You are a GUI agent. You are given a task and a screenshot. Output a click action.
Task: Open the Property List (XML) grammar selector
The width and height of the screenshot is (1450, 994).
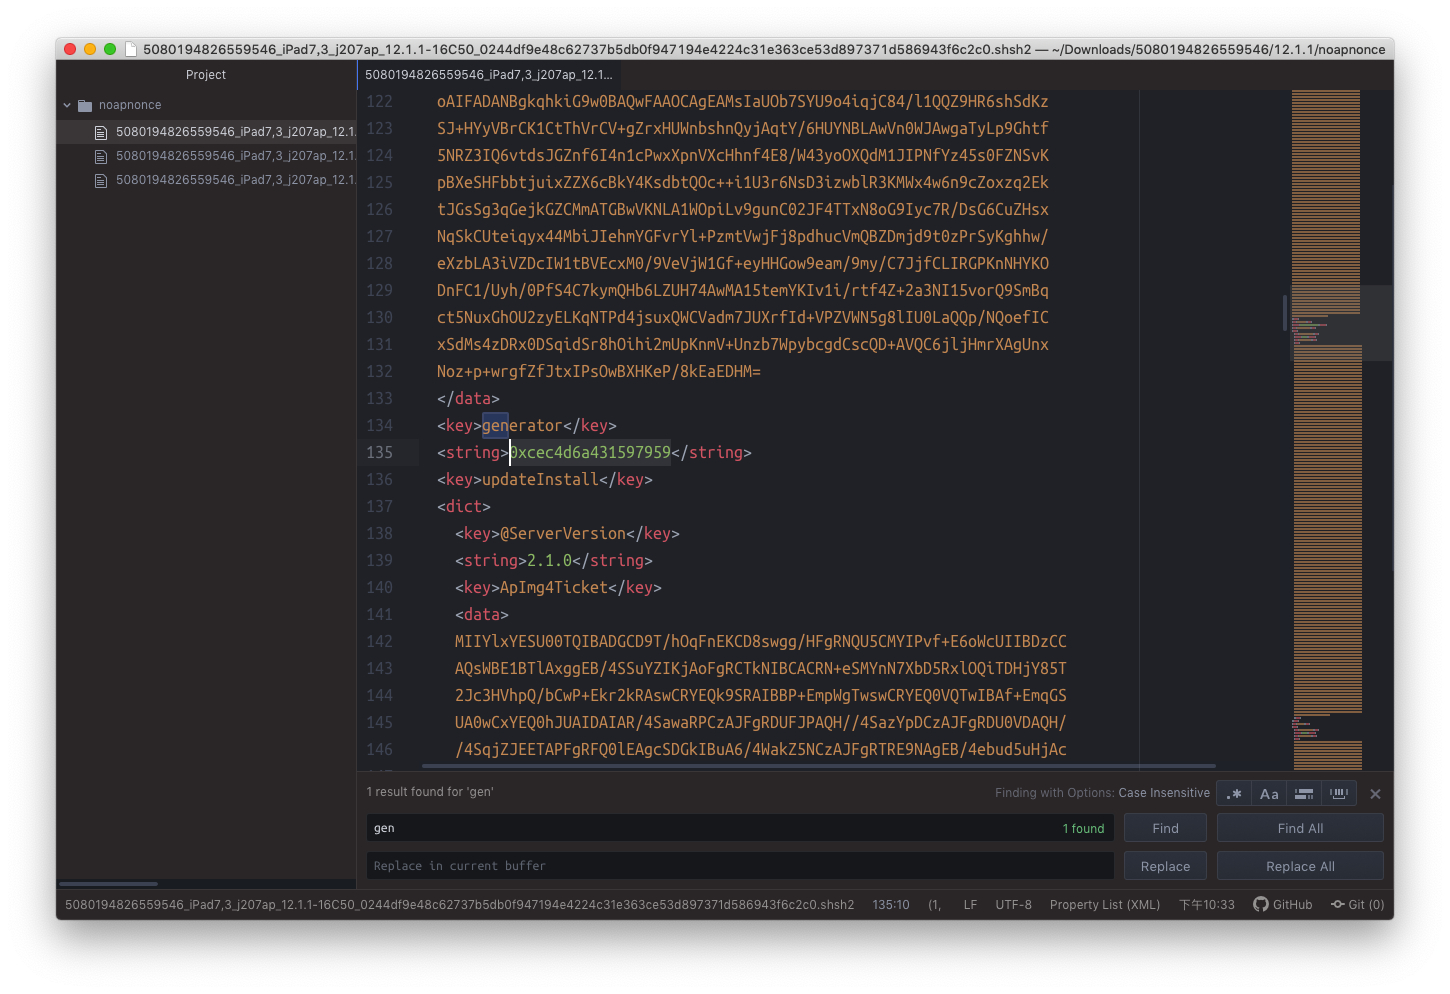tap(1104, 905)
